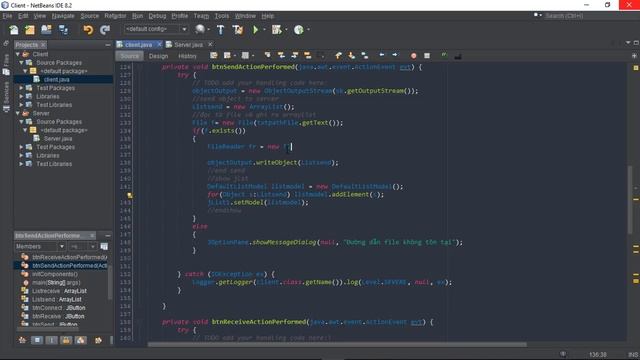The height and width of the screenshot is (360, 640).
Task: Click the Search (Ctrl+I) field
Action: click(588, 16)
